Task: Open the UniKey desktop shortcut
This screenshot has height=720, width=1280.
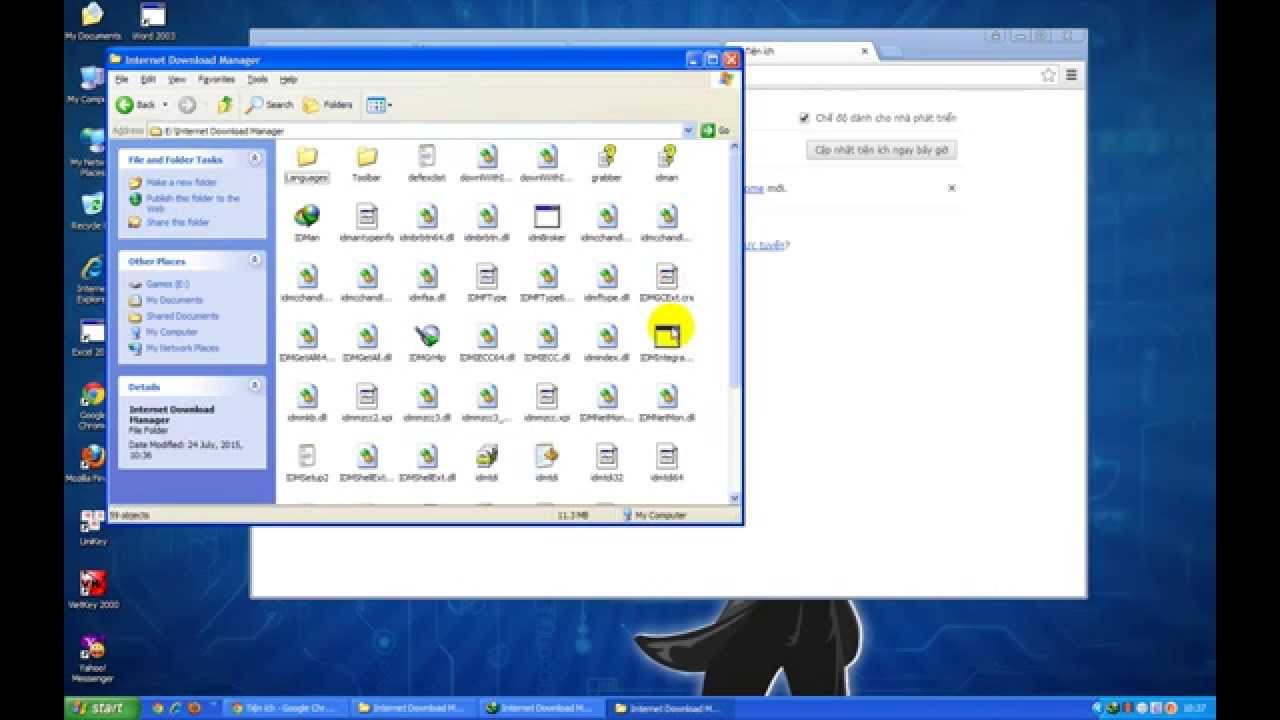Action: tap(92, 528)
